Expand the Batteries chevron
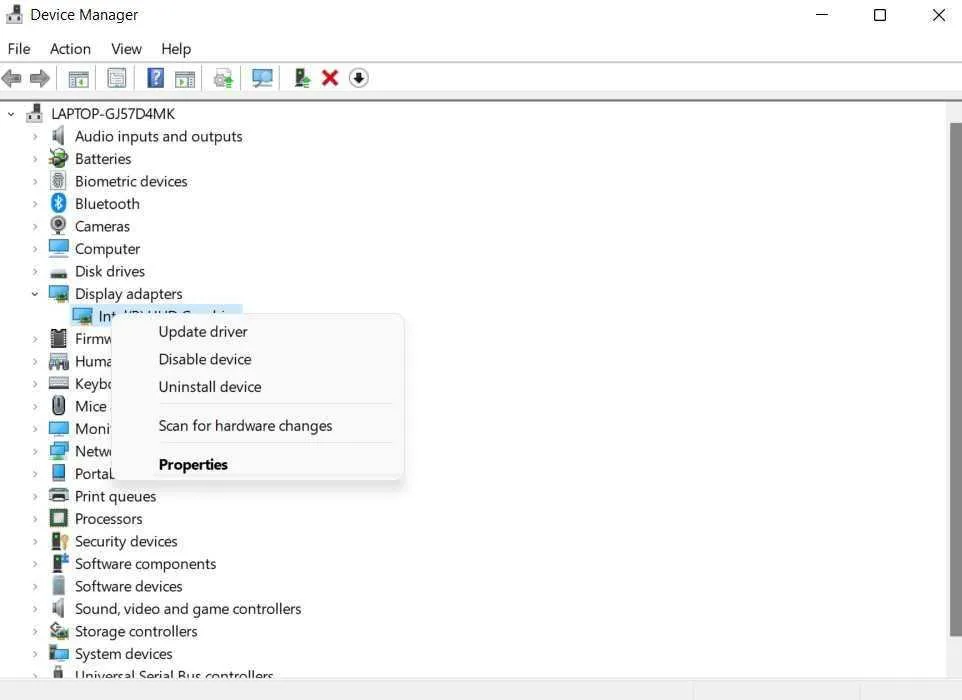This screenshot has height=700, width=962. 35,159
